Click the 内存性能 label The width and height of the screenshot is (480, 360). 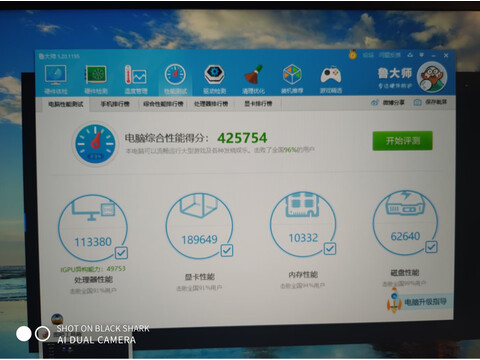coord(303,275)
